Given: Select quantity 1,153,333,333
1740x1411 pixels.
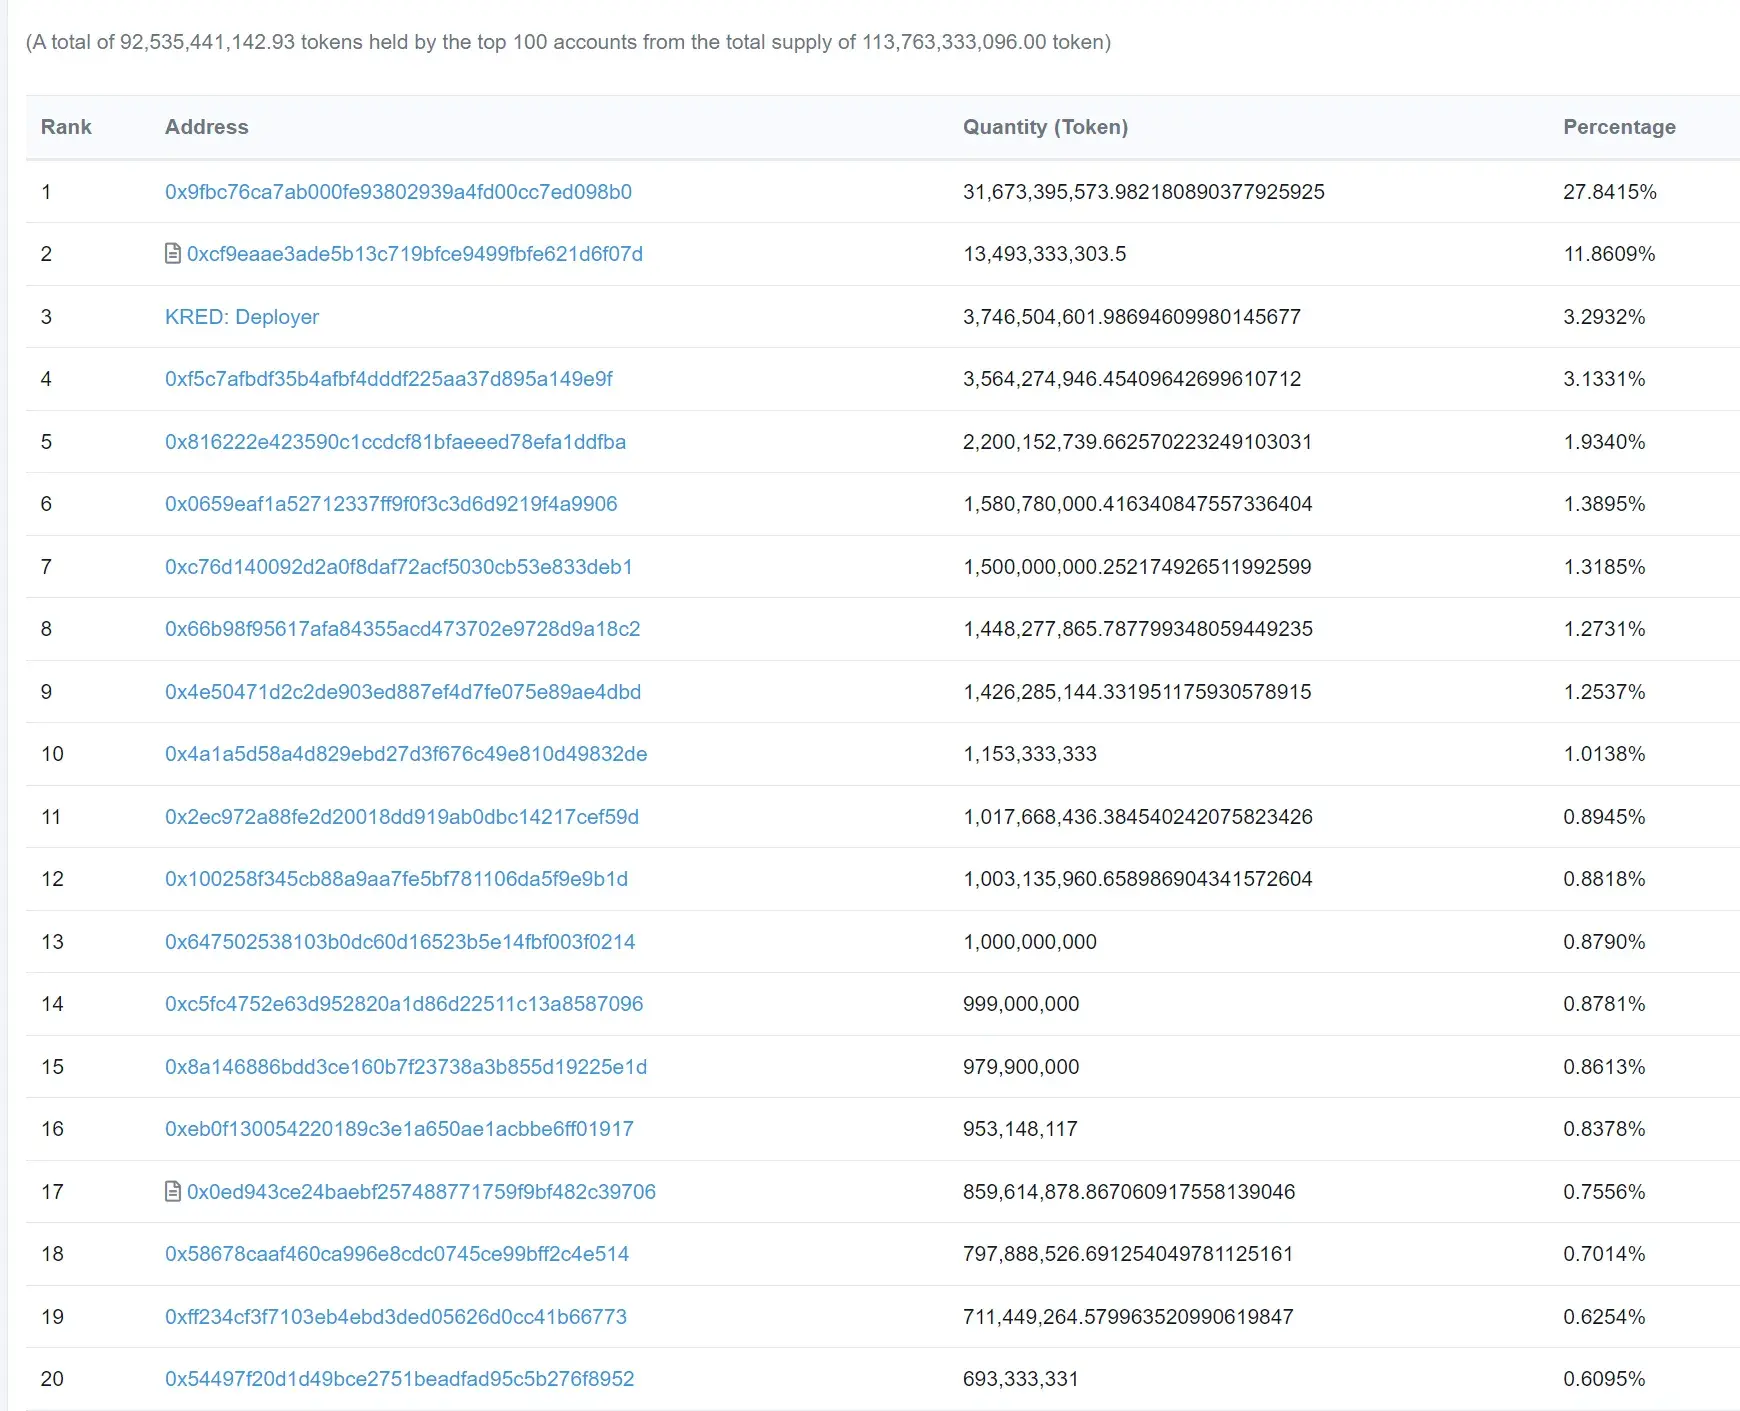Looking at the screenshot, I should [1030, 754].
